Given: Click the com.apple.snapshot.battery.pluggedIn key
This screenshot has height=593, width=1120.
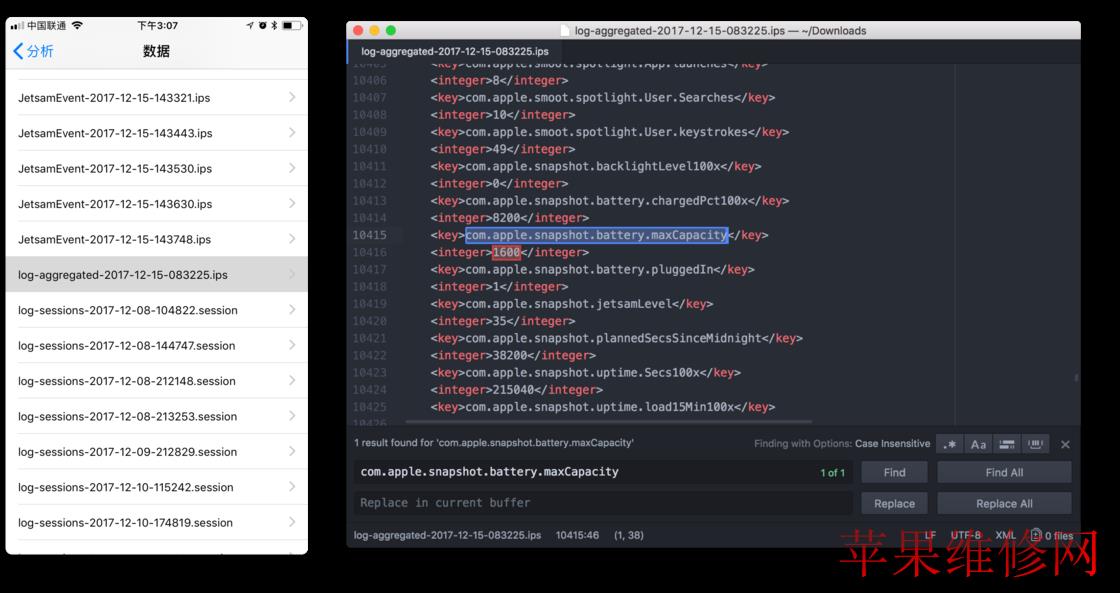Looking at the screenshot, I should [589, 269].
